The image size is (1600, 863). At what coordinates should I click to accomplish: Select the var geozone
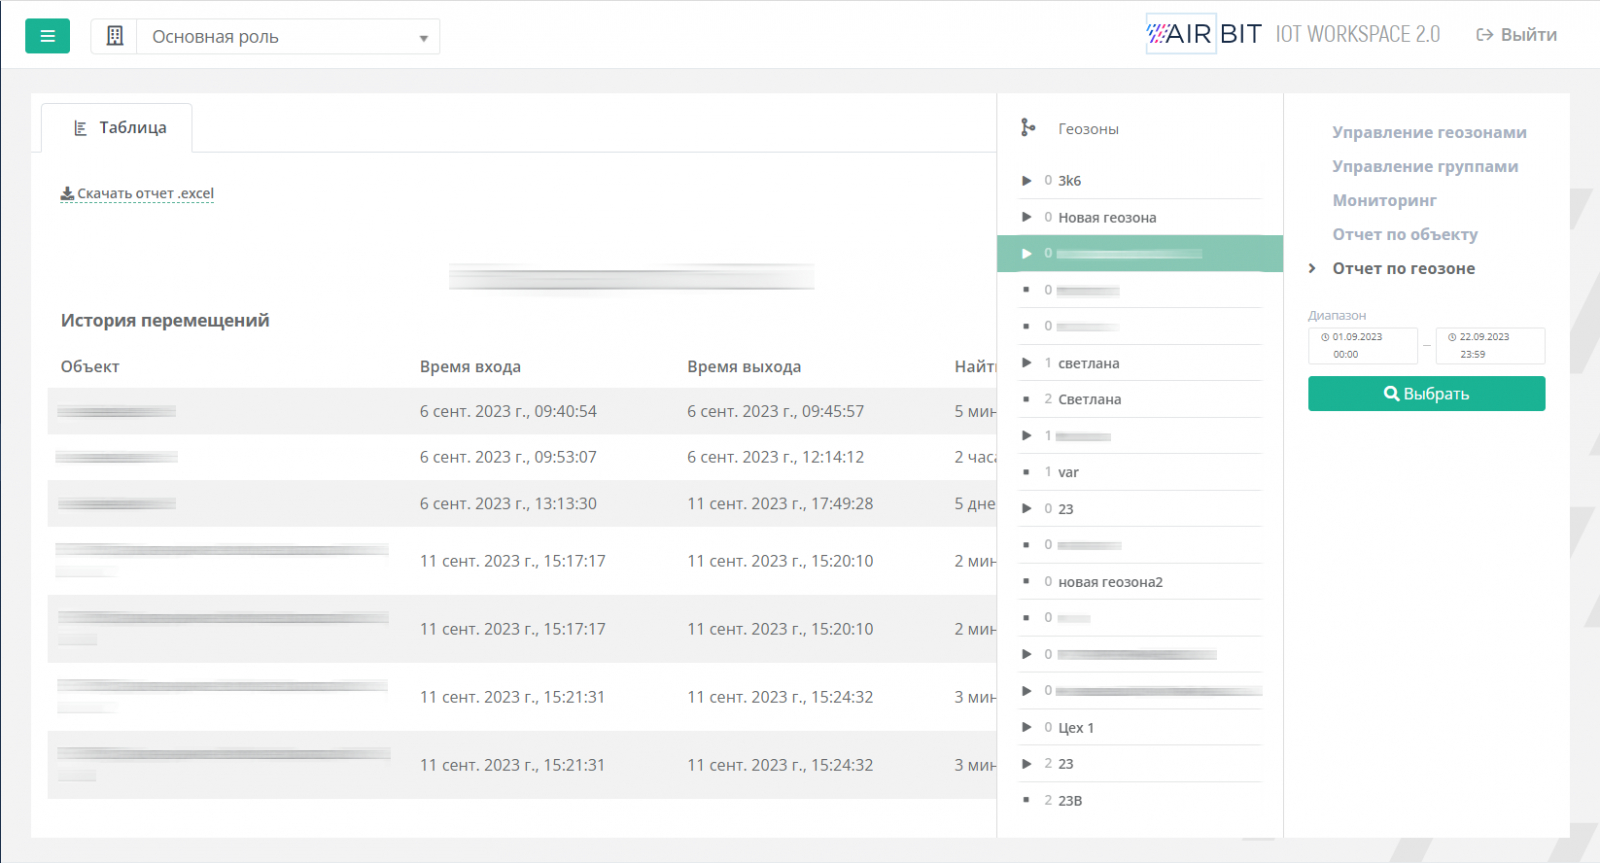click(x=1068, y=472)
